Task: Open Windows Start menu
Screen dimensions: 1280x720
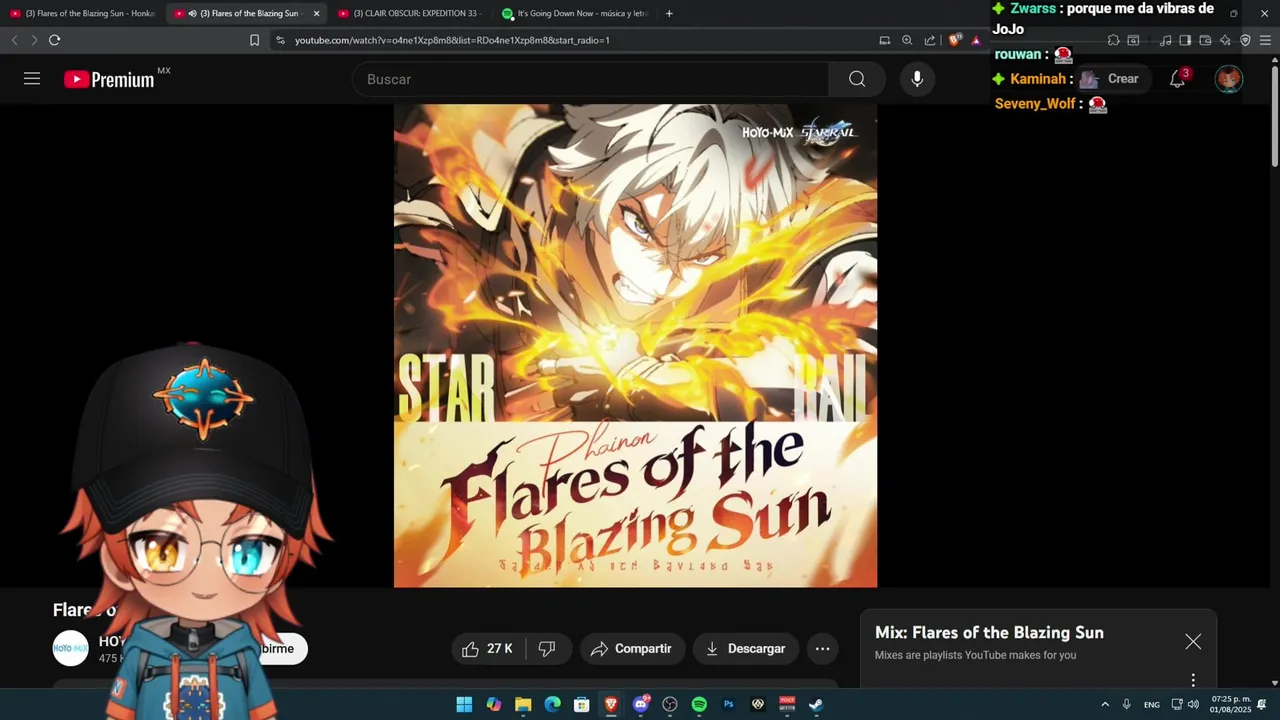Action: point(464,704)
